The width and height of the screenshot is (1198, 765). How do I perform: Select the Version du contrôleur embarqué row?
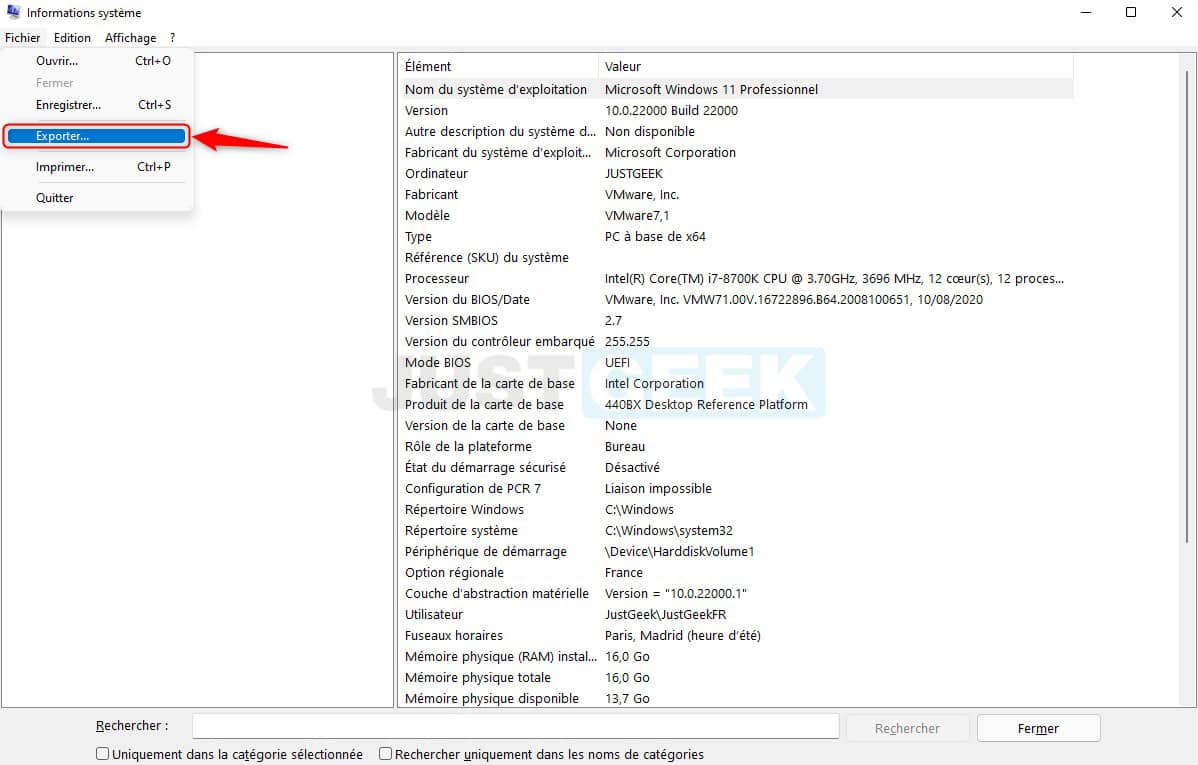[736, 342]
